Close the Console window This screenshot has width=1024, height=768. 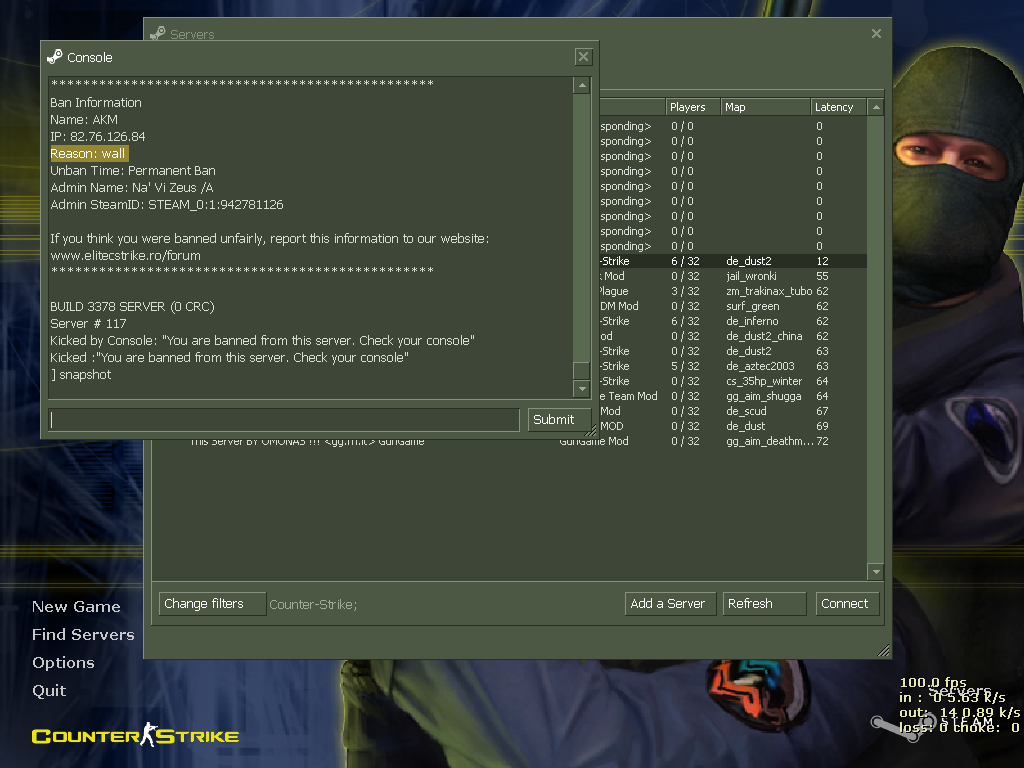coord(583,57)
